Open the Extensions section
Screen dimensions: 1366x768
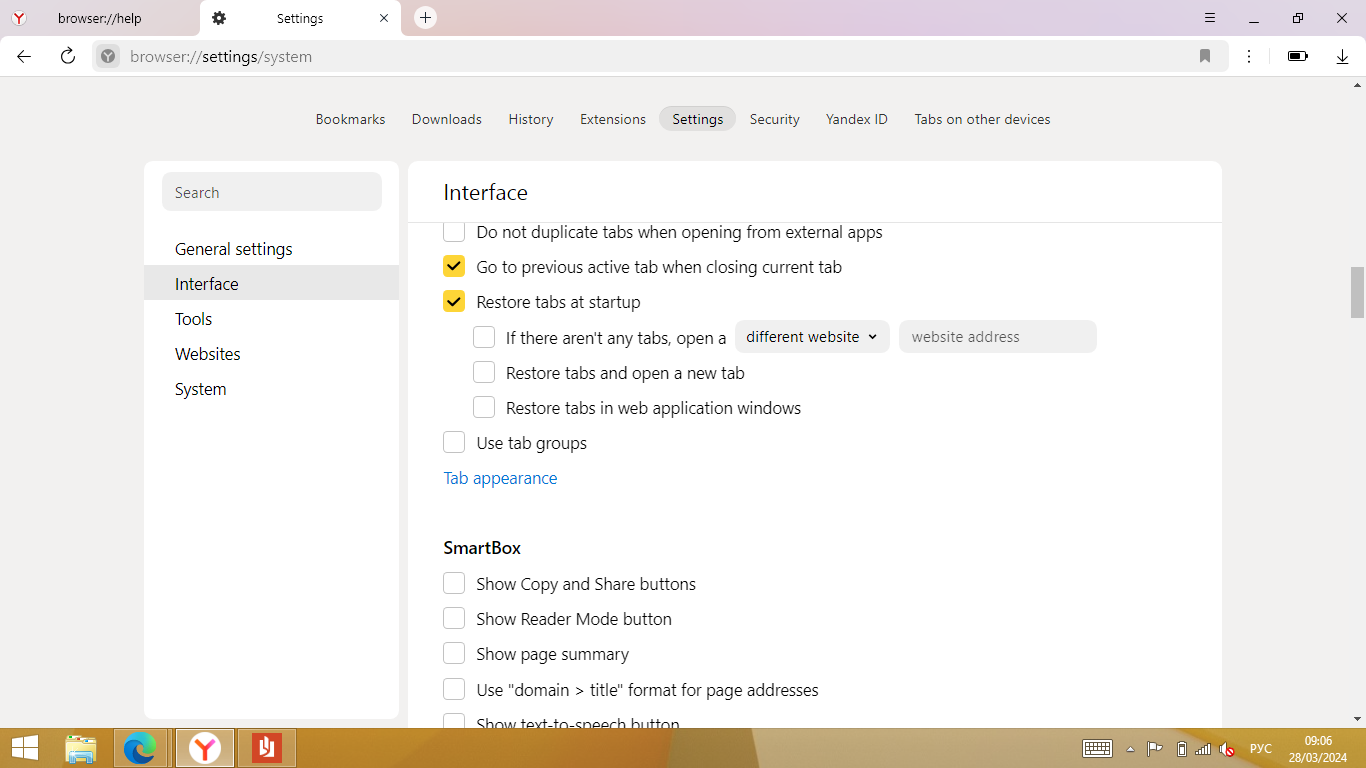click(613, 119)
